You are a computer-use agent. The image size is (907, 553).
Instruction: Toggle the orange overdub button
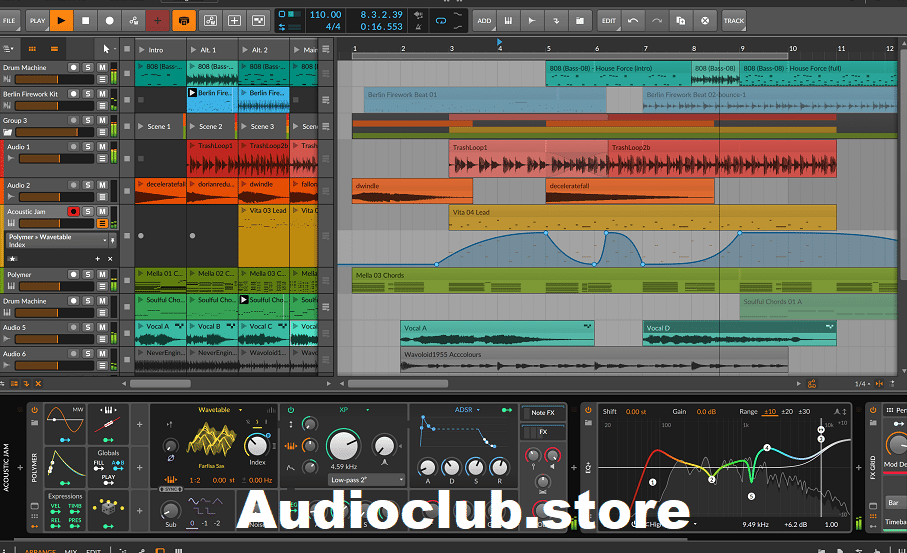(x=184, y=20)
